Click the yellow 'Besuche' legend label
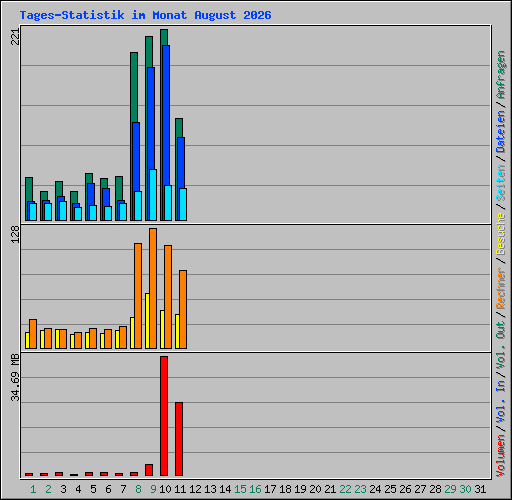512x500 pixels. (x=501, y=234)
